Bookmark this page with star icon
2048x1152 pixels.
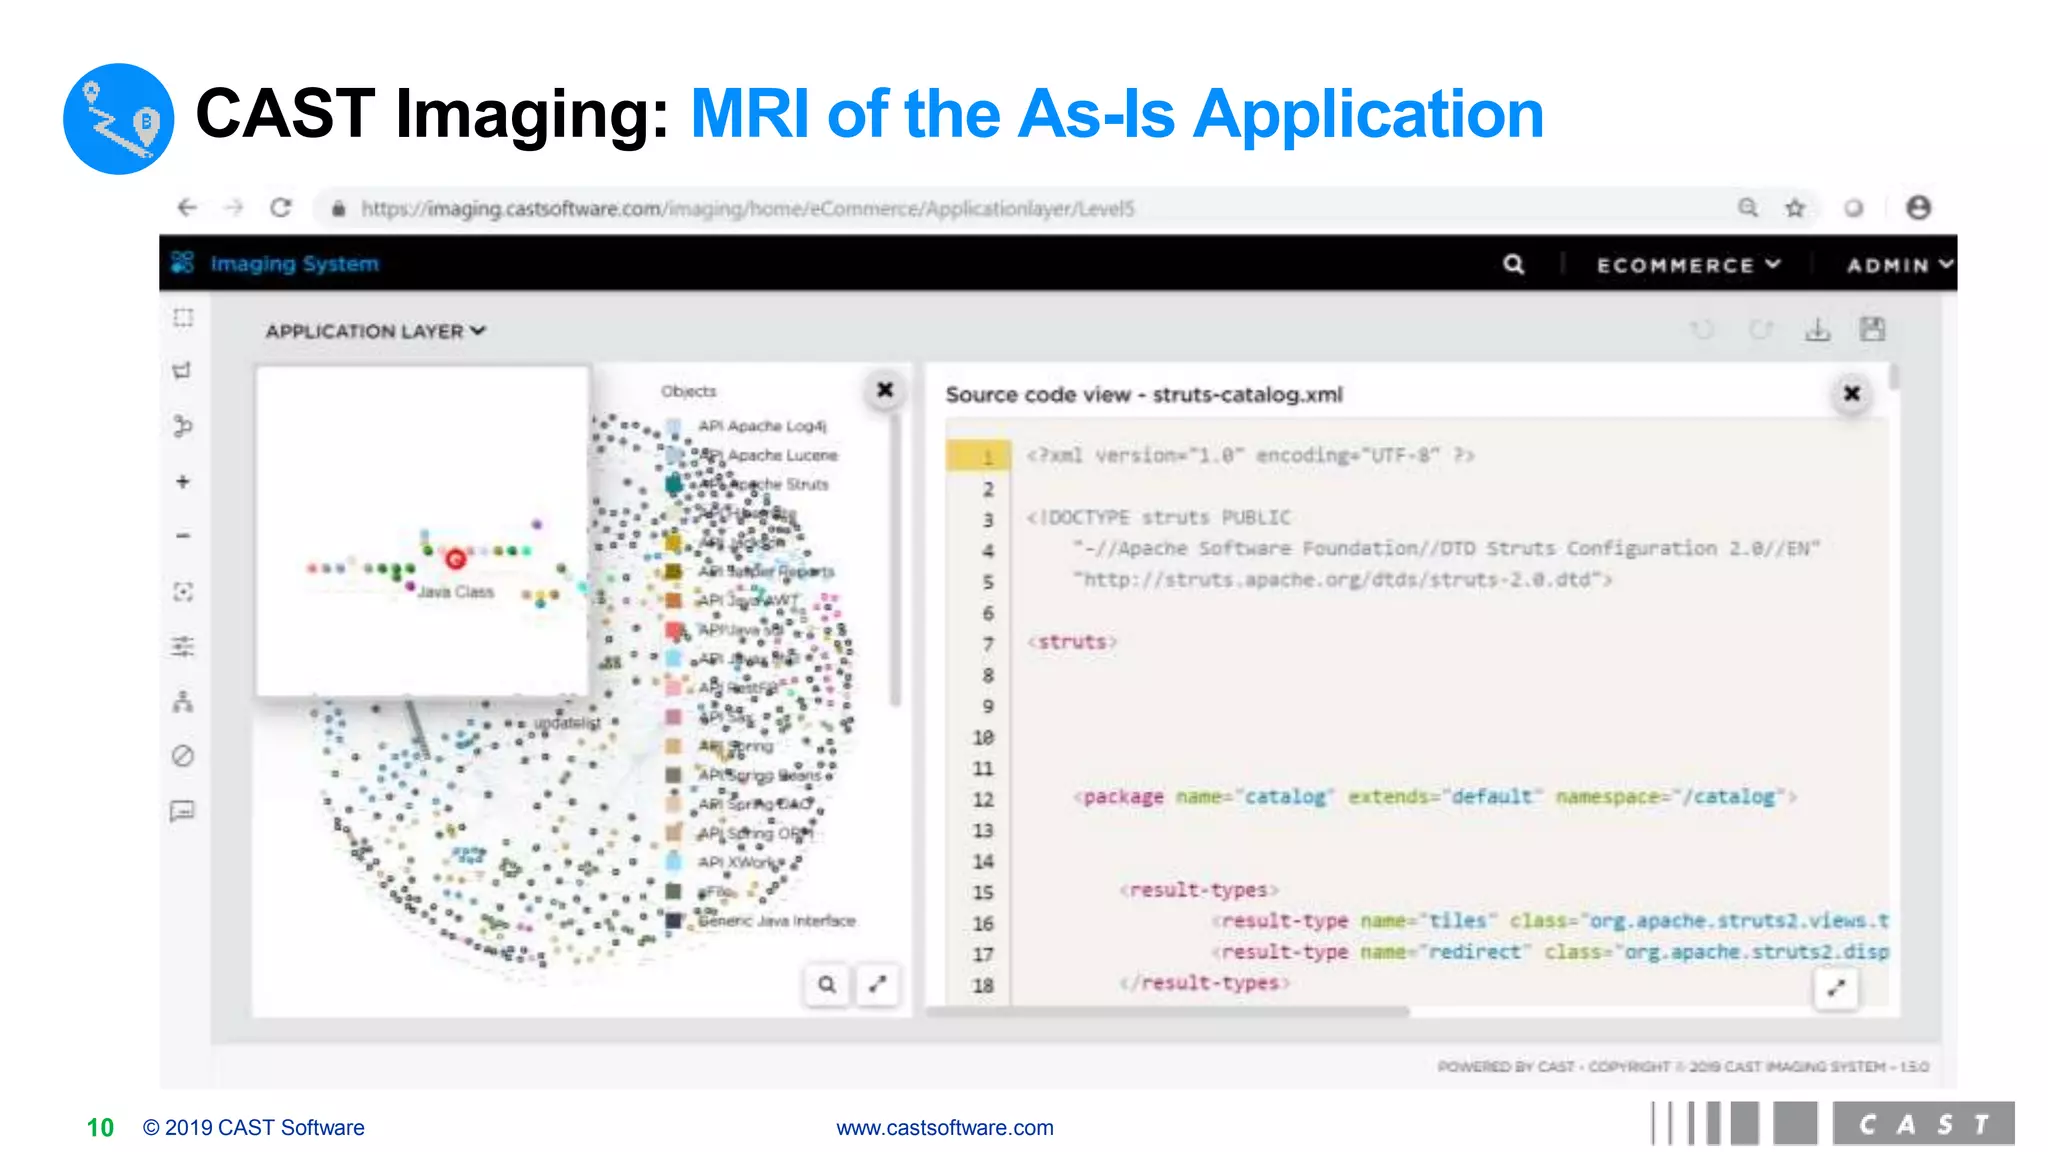point(1796,208)
